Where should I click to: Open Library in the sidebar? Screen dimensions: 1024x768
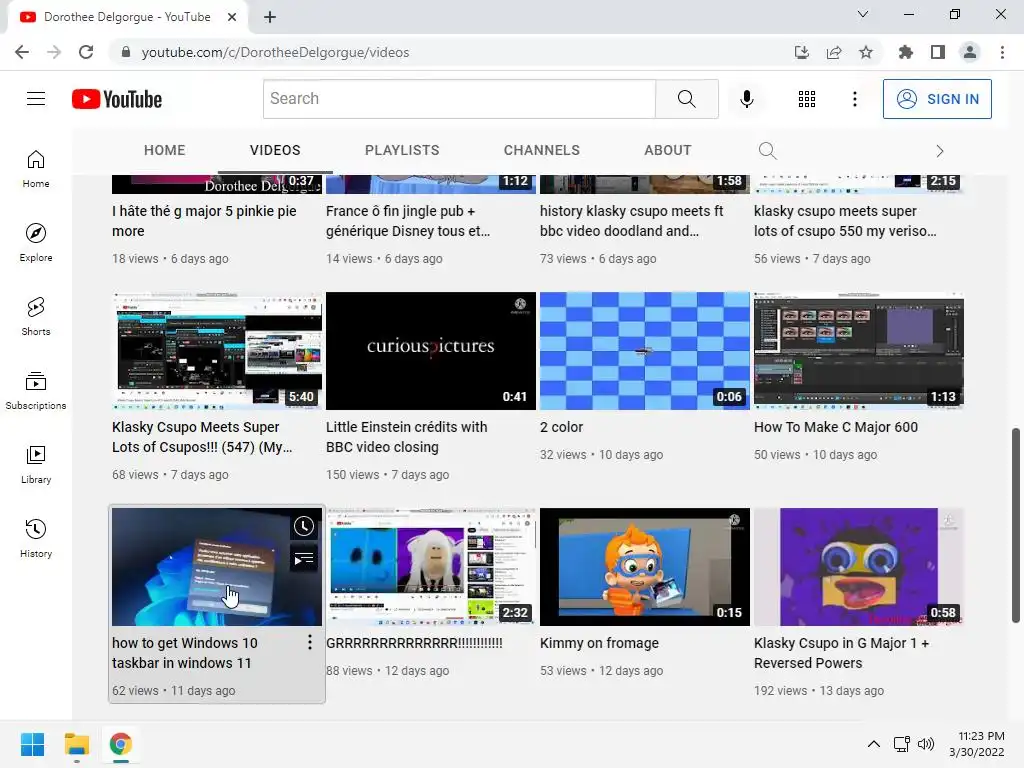pyautogui.click(x=36, y=464)
